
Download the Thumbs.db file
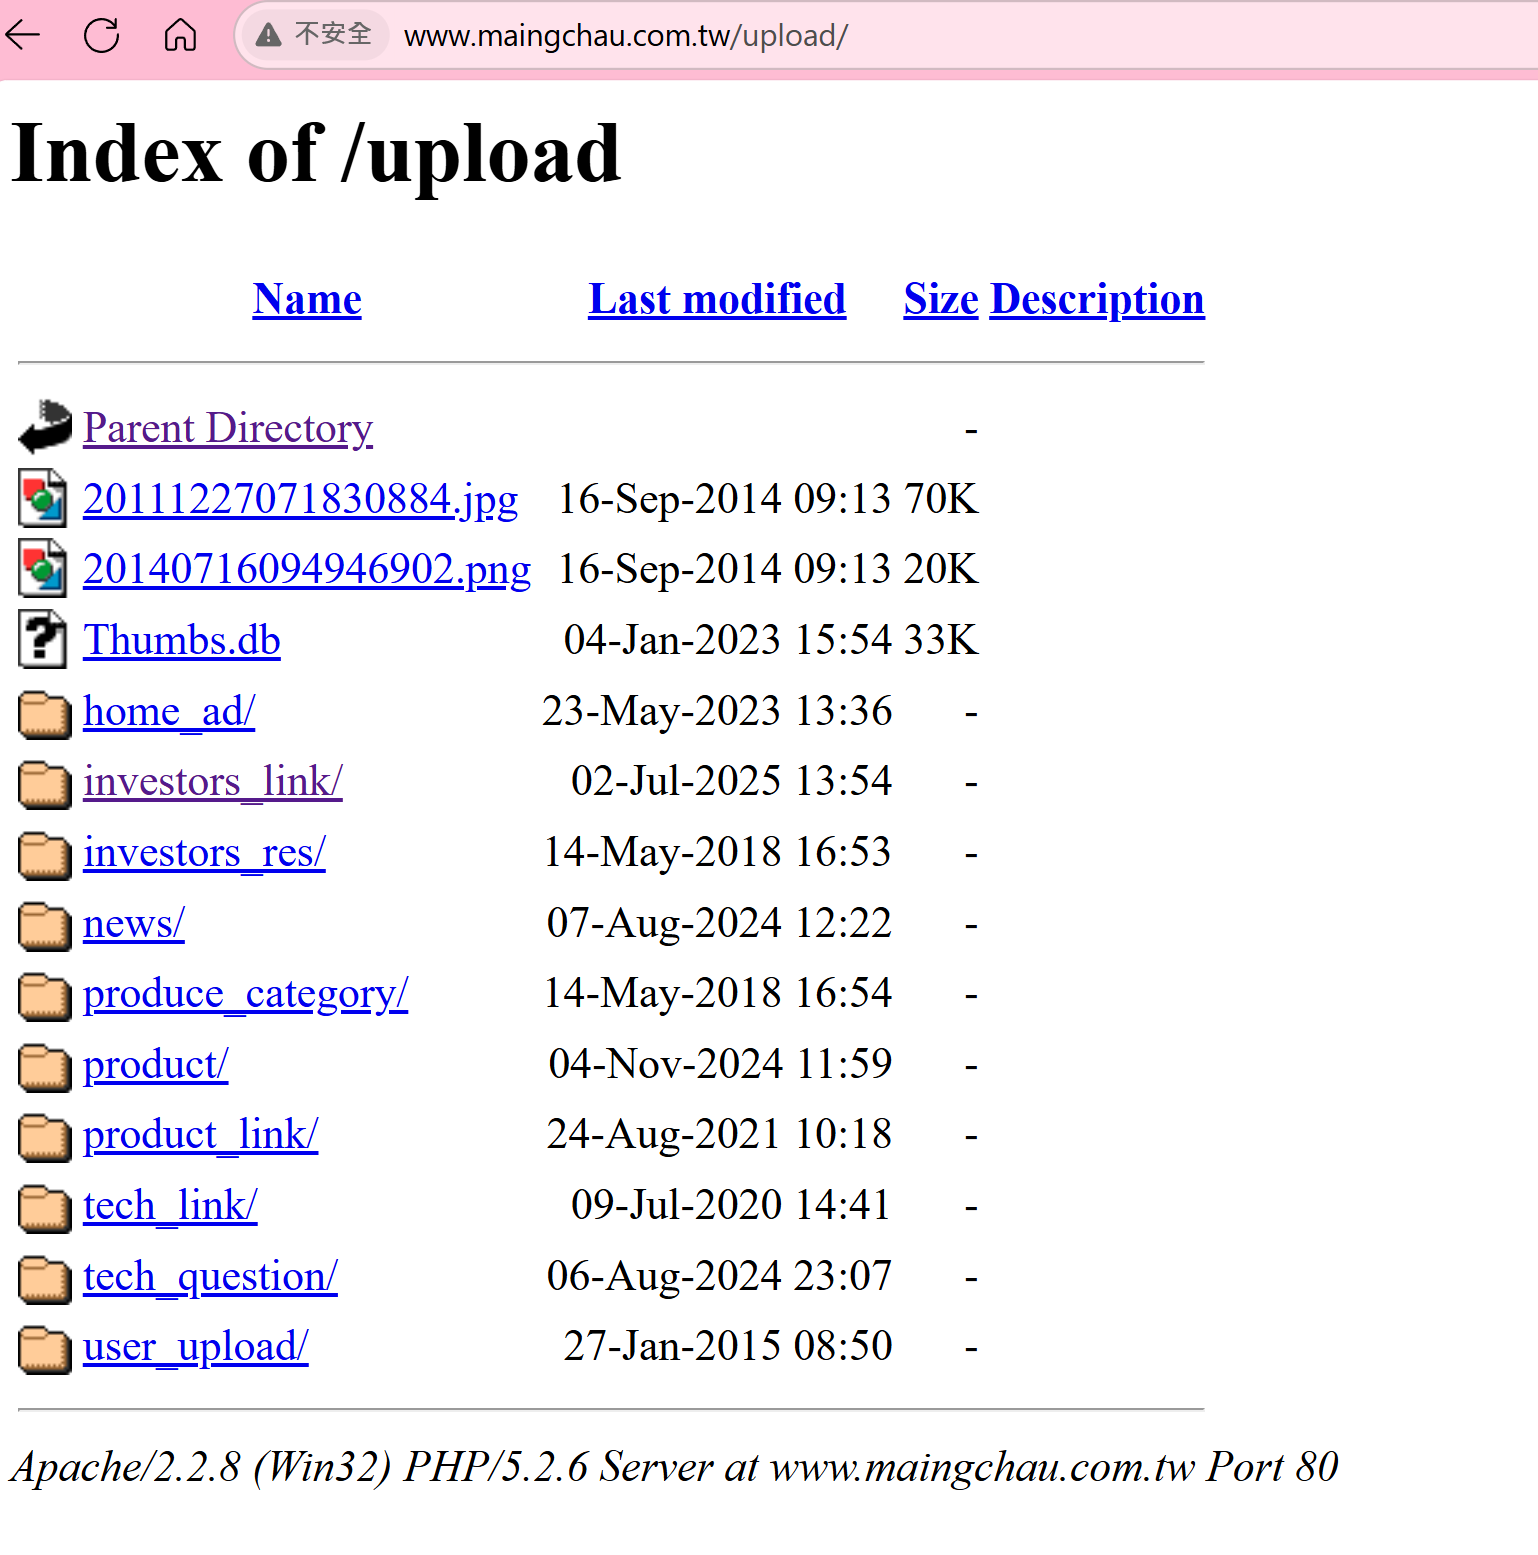(182, 640)
